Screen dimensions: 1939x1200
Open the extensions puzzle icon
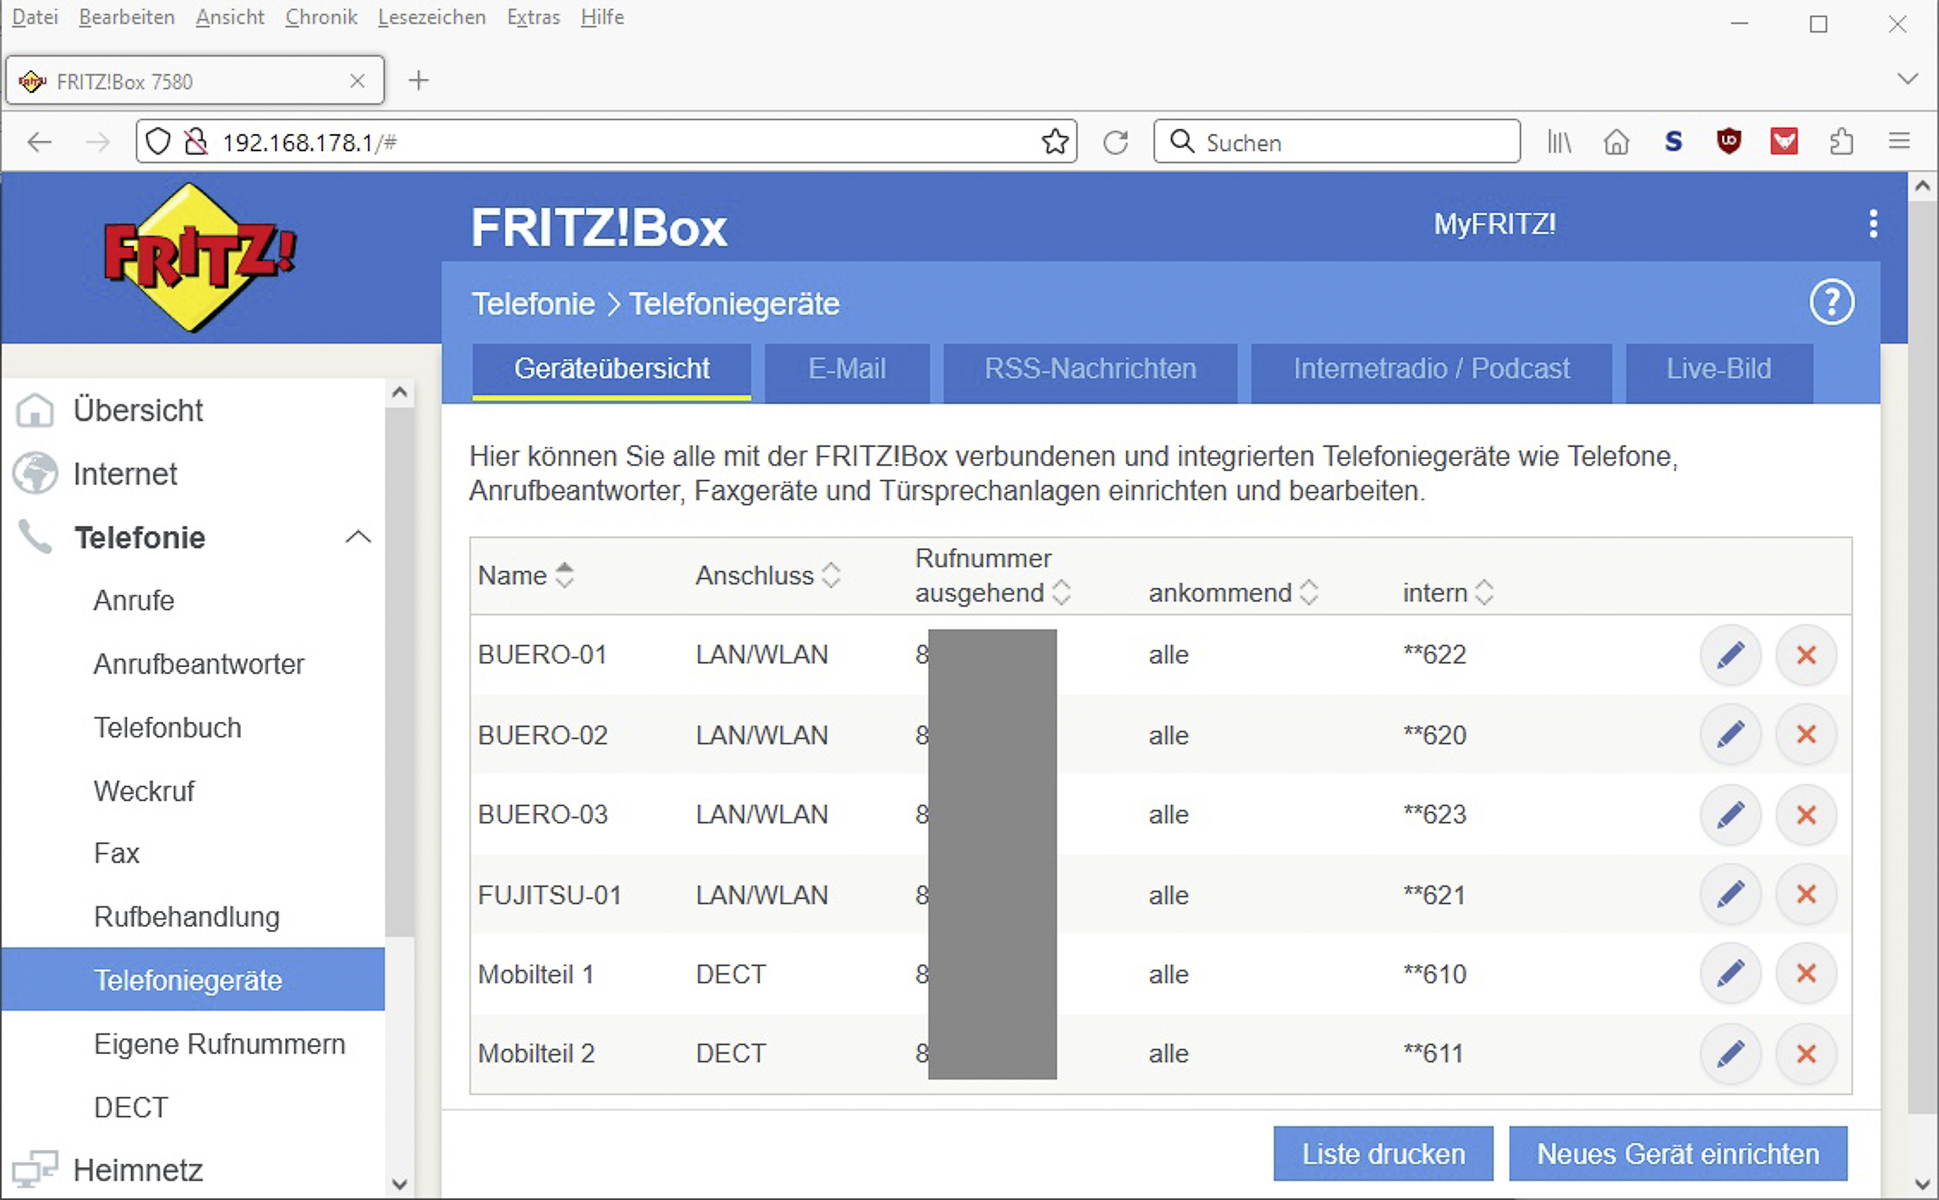pyautogui.click(x=1841, y=142)
